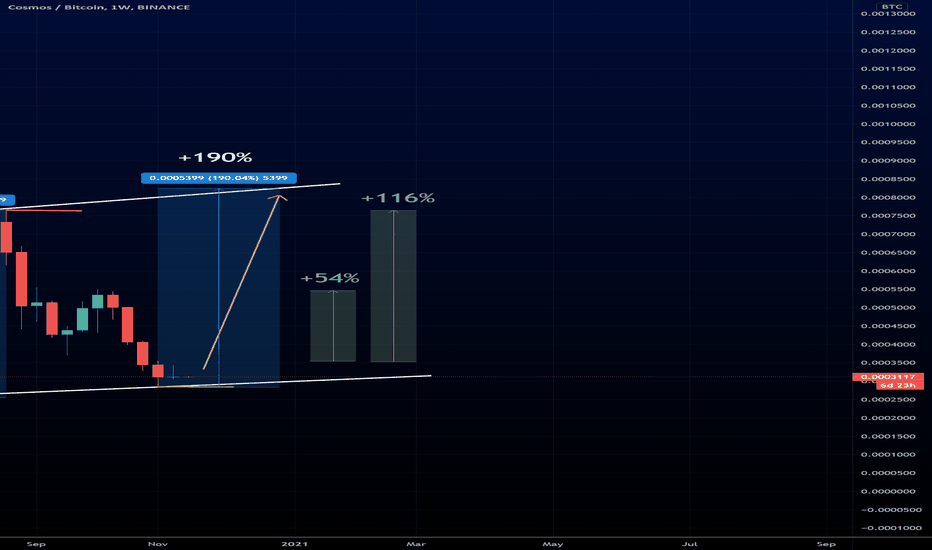Click the 0.0000000 price axis label

click(888, 492)
